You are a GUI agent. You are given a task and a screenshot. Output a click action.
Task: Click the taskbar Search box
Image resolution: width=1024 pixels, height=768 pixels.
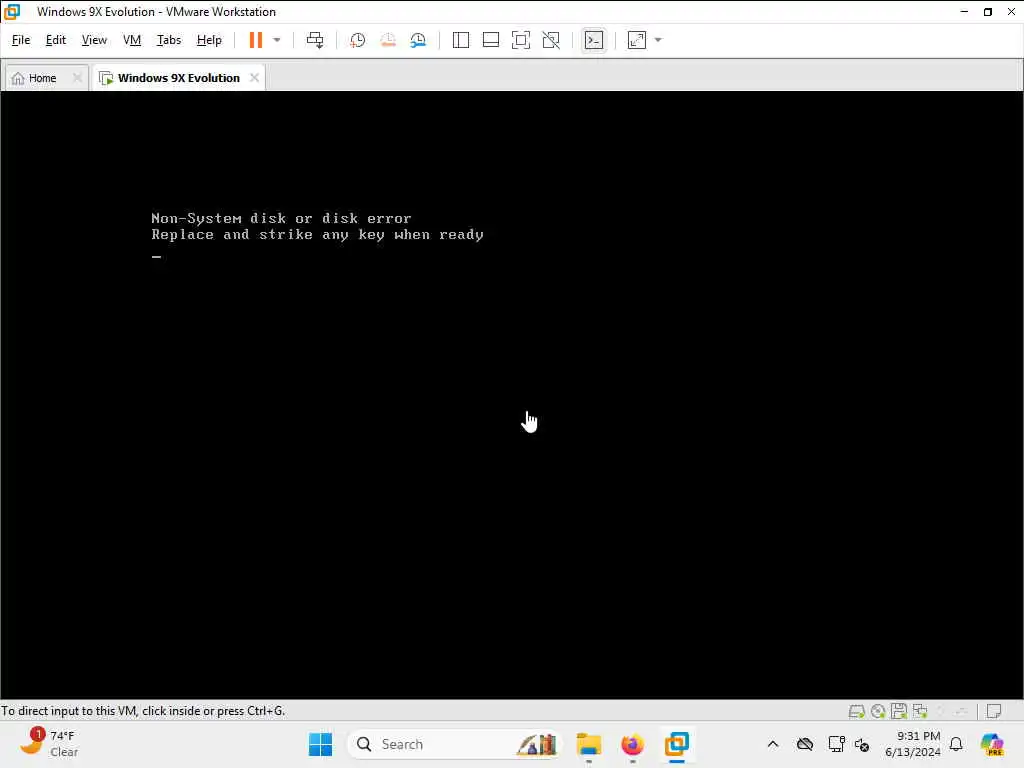click(455, 744)
